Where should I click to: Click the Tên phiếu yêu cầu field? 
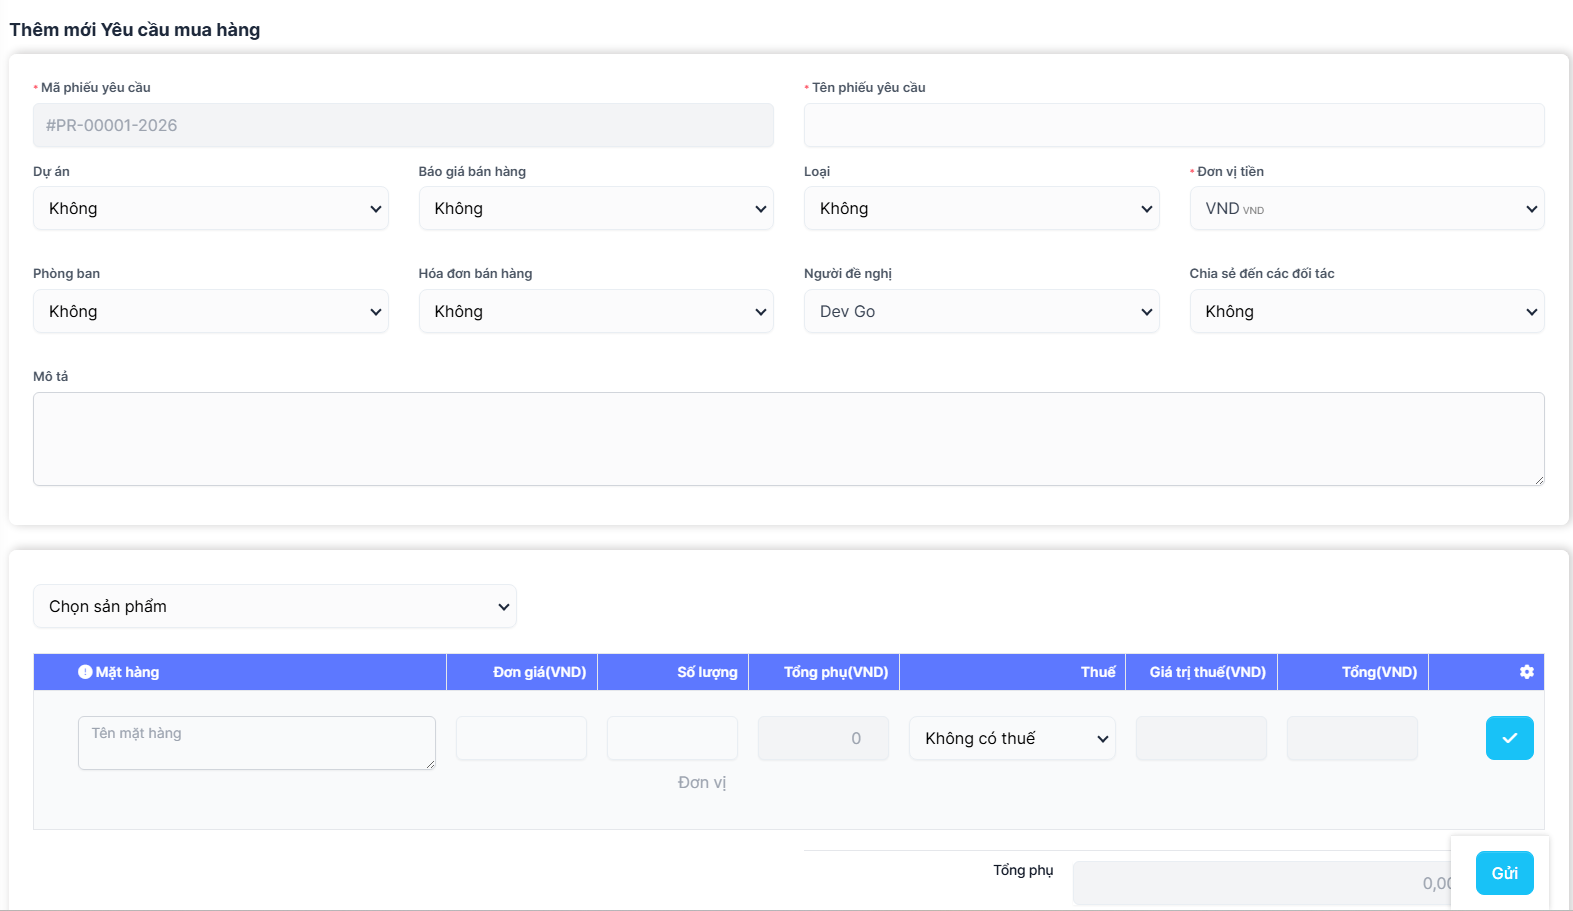point(1173,126)
